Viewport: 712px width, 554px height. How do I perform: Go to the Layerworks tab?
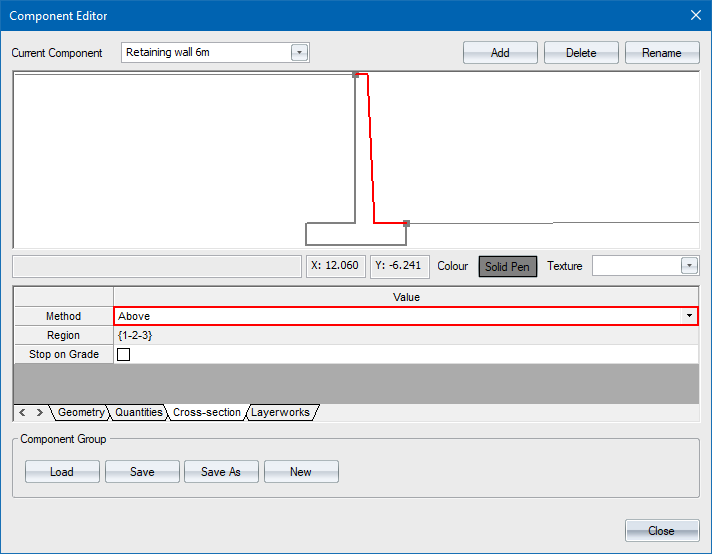[x=280, y=412]
